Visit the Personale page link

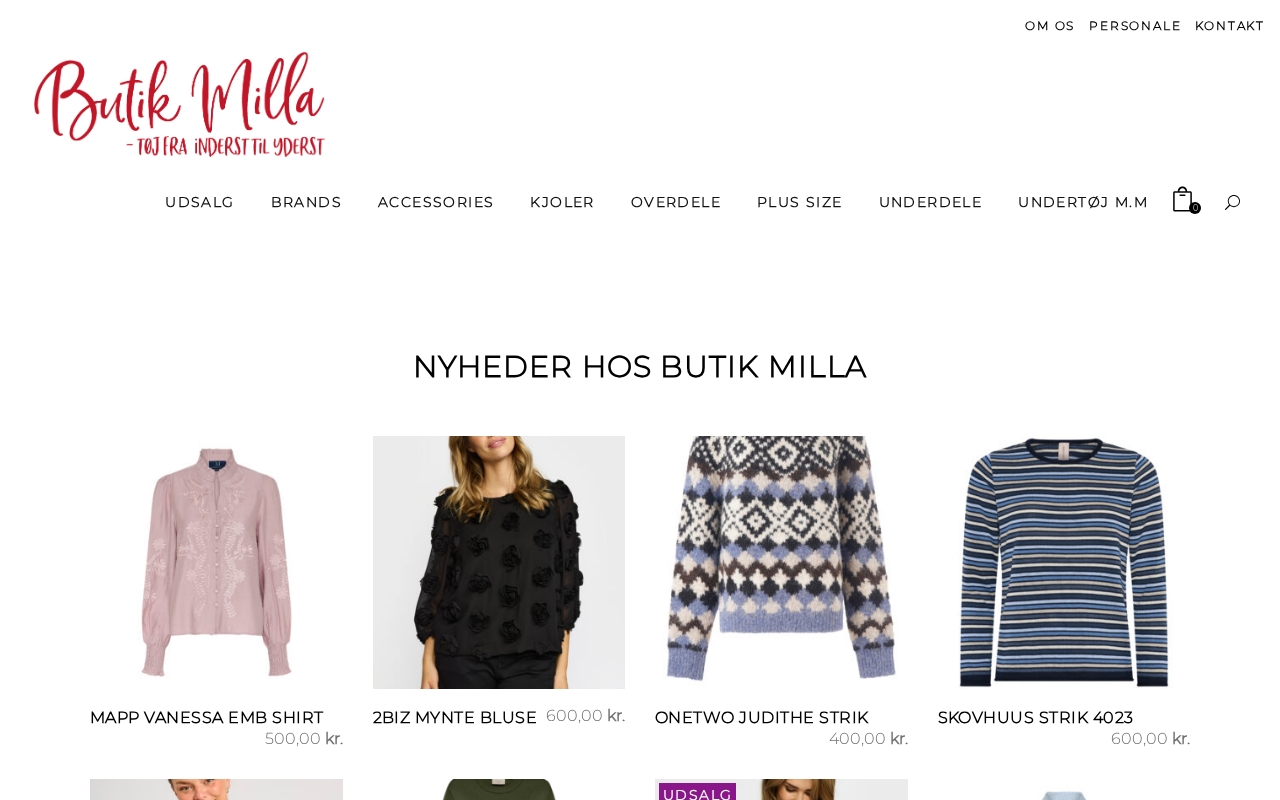[1135, 26]
